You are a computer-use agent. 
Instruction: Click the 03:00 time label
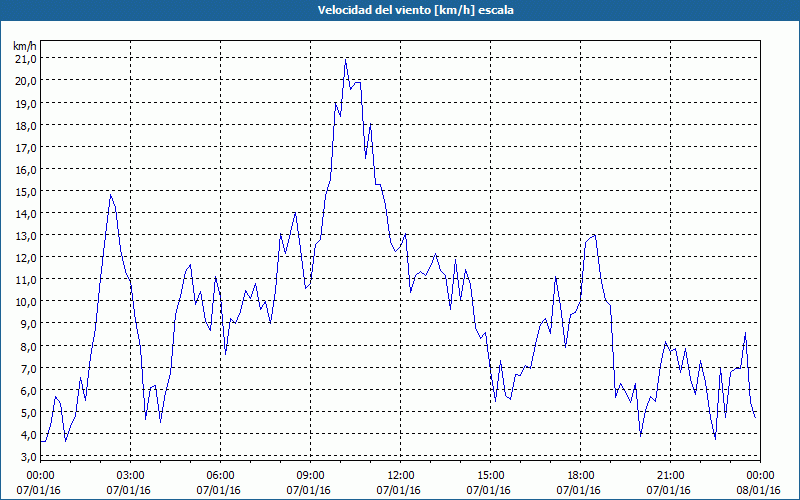point(130,476)
